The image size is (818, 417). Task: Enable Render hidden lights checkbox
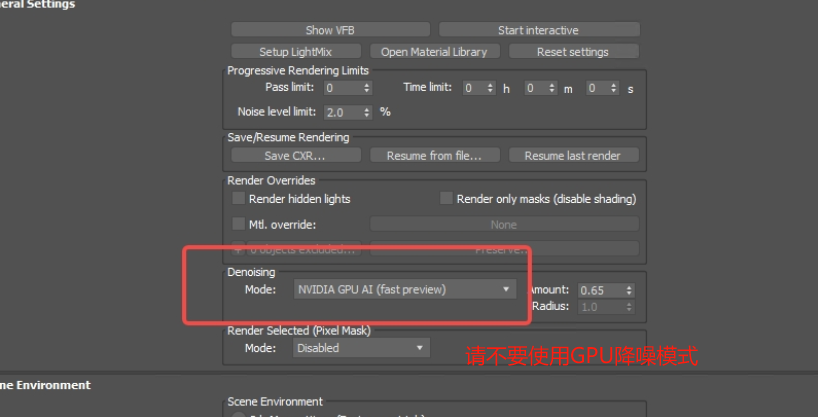pyautogui.click(x=239, y=199)
